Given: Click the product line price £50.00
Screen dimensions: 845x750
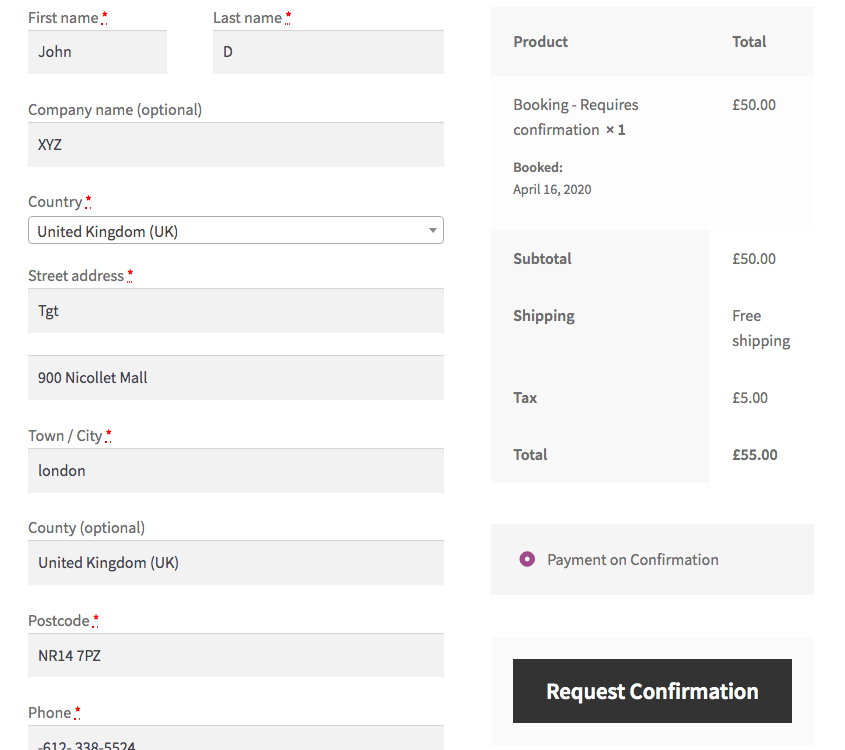Looking at the screenshot, I should tap(753, 105).
